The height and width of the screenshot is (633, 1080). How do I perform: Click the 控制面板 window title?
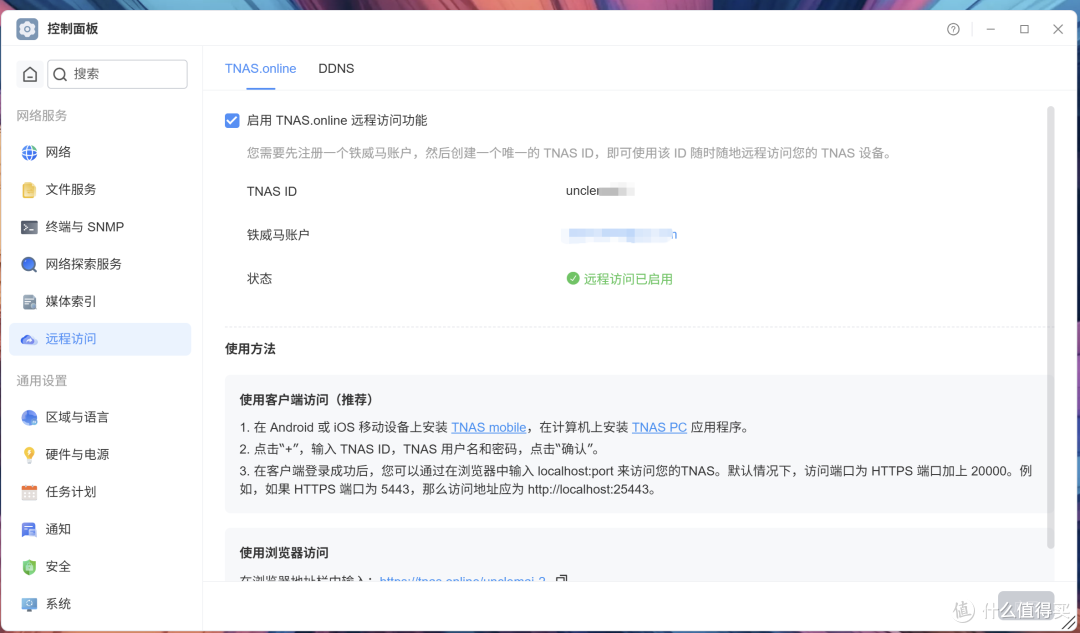[x=72, y=29]
